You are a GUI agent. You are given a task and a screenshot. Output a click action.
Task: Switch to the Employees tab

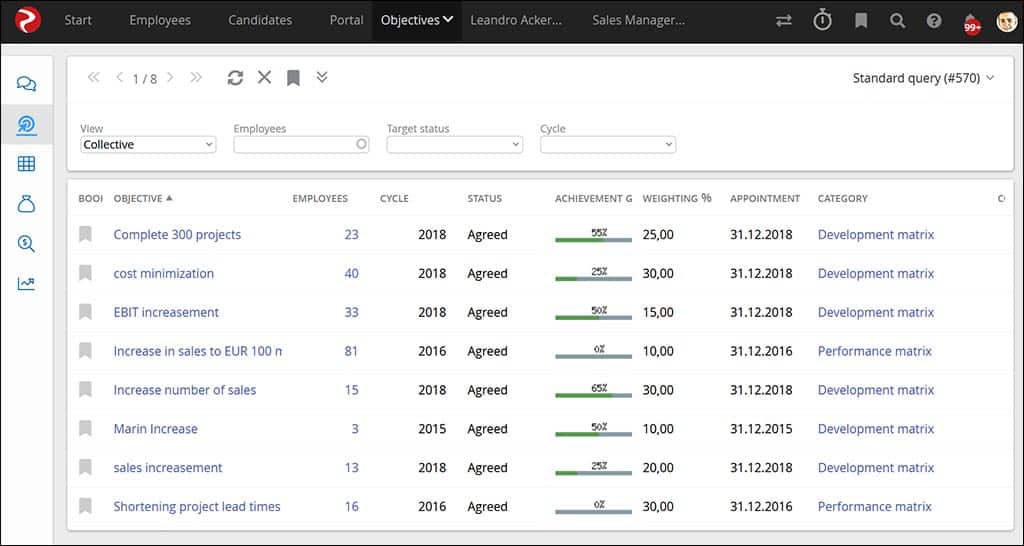click(x=160, y=20)
